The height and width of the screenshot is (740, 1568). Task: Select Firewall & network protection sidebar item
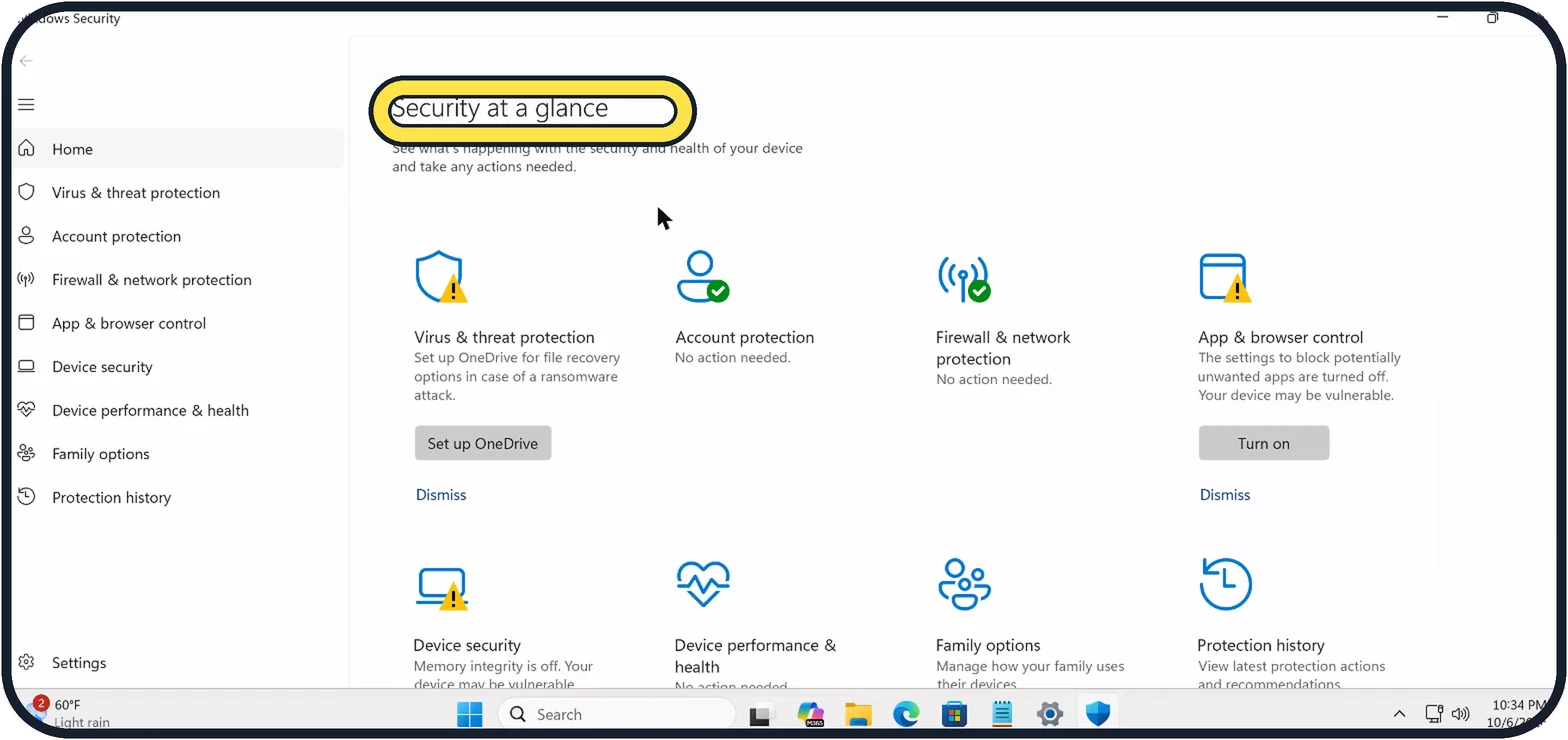point(178,280)
